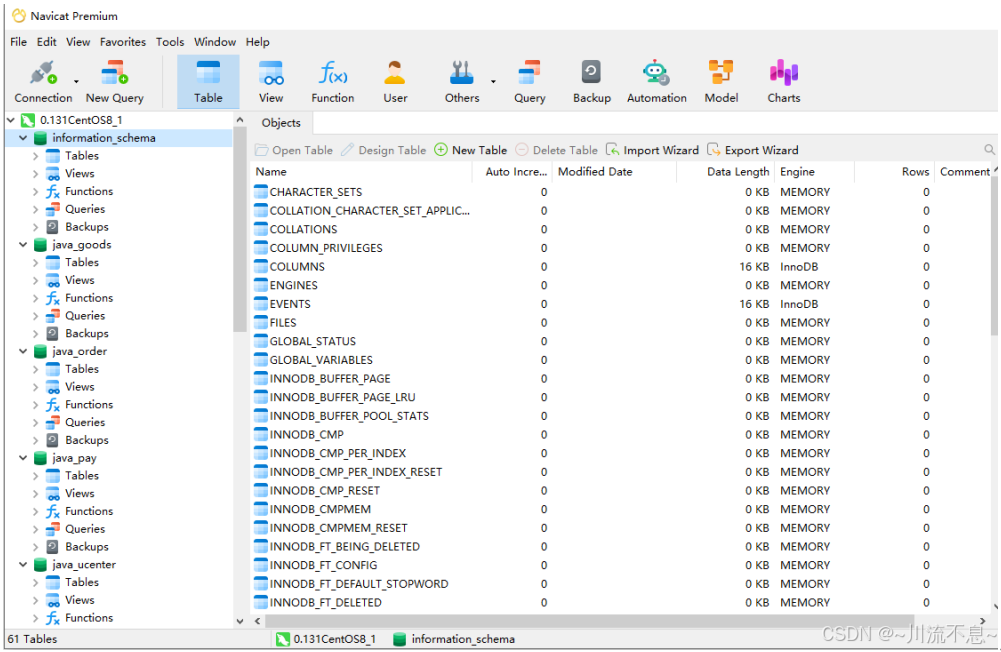The width and height of the screenshot is (1001, 652).
Task: Select Backups icon under information_schema
Action: [x=53, y=227]
